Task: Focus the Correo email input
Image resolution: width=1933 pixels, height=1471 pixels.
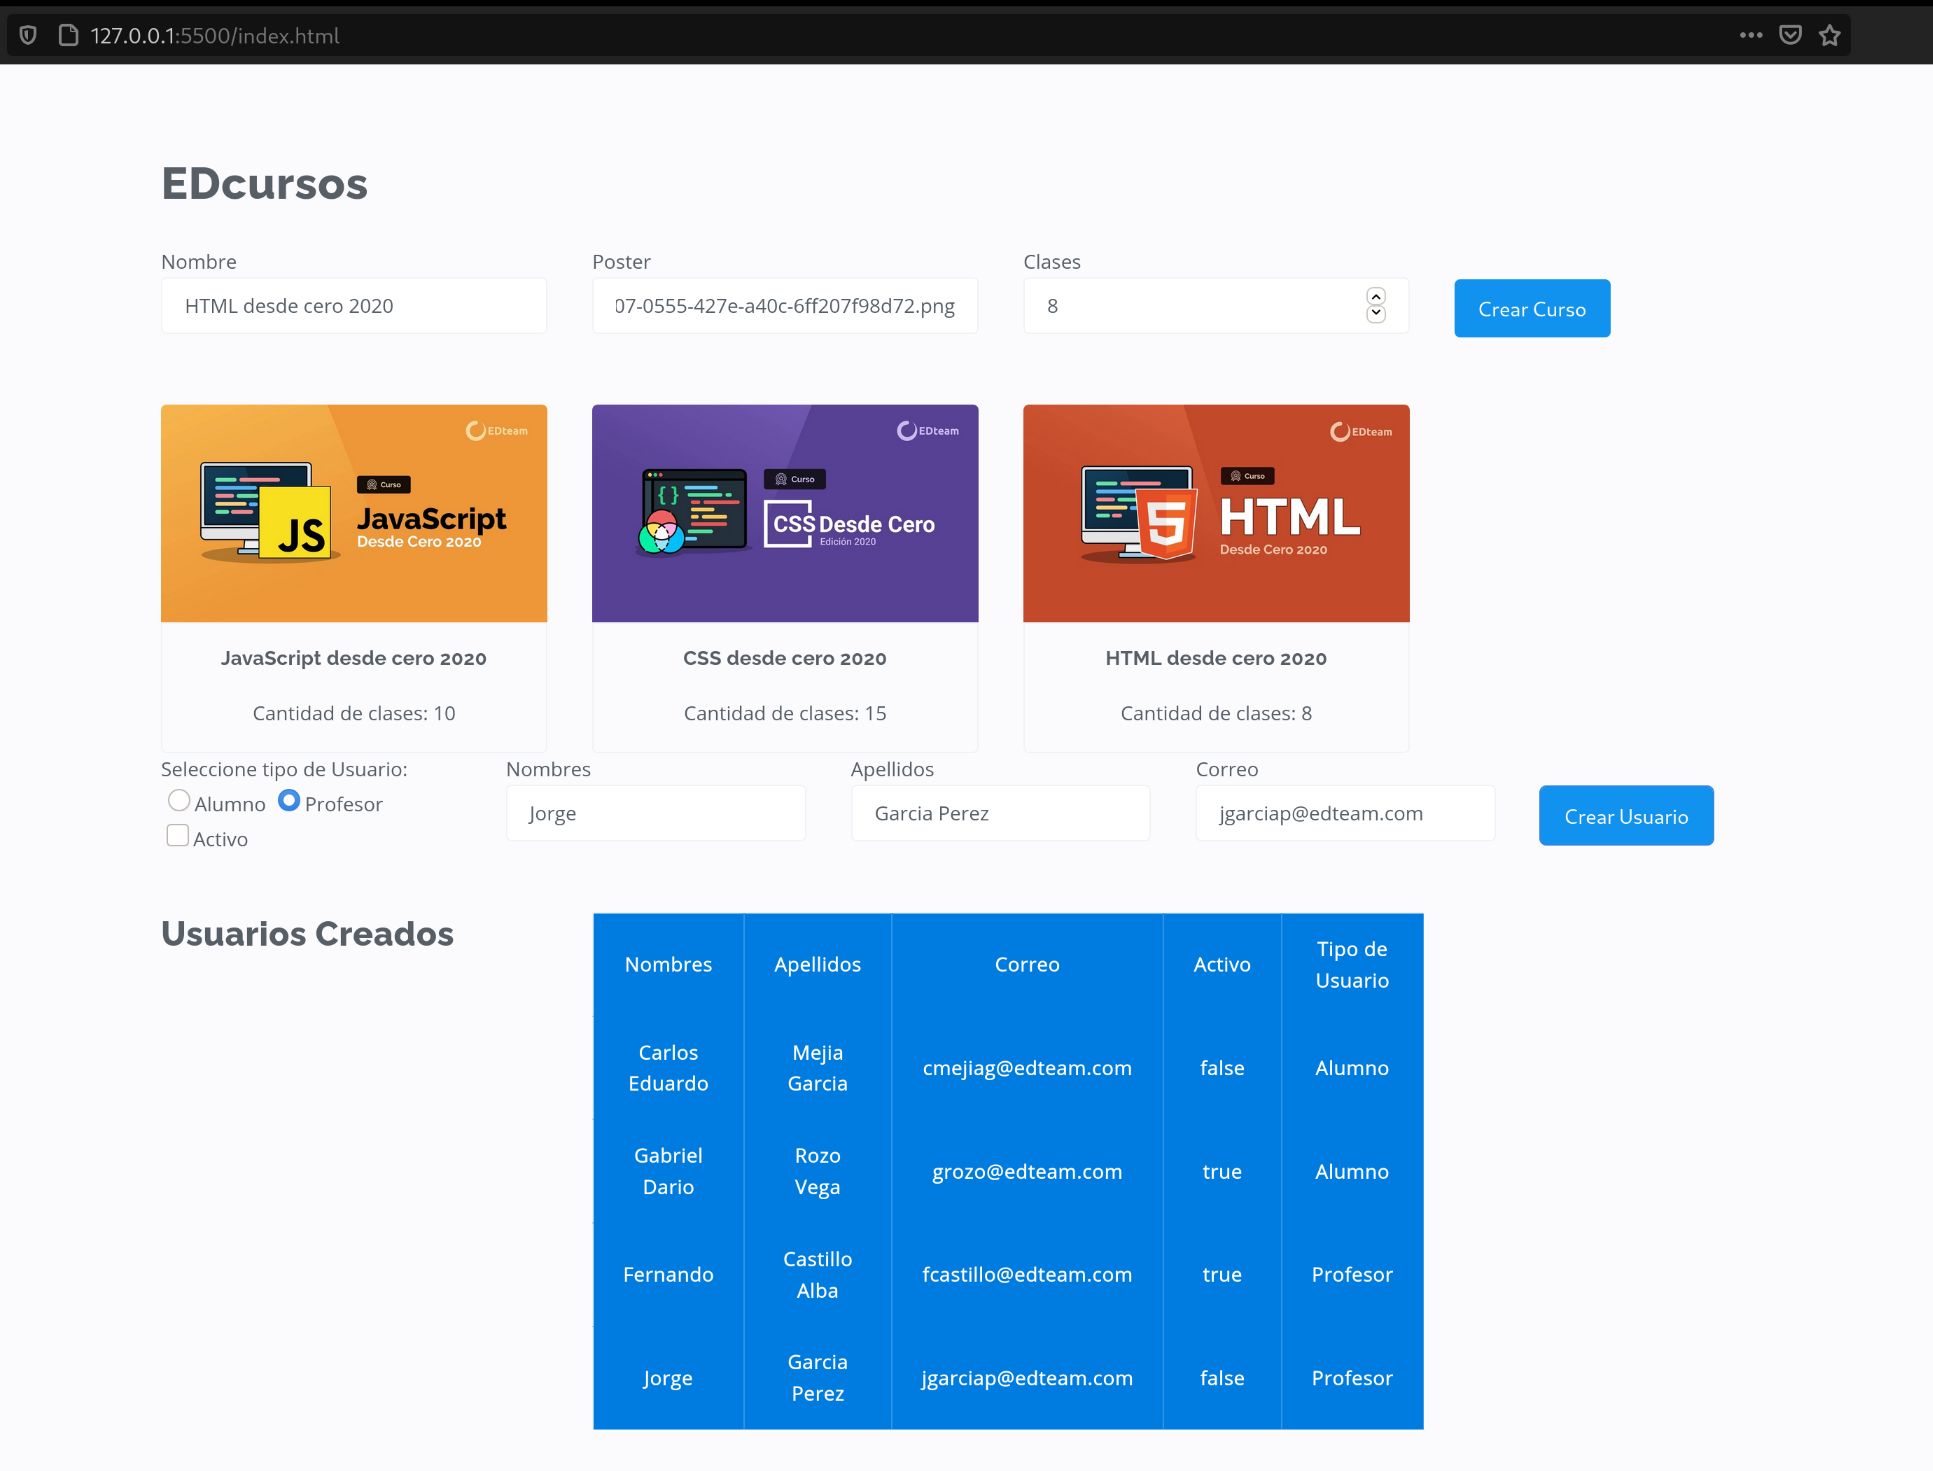Action: click(1345, 813)
